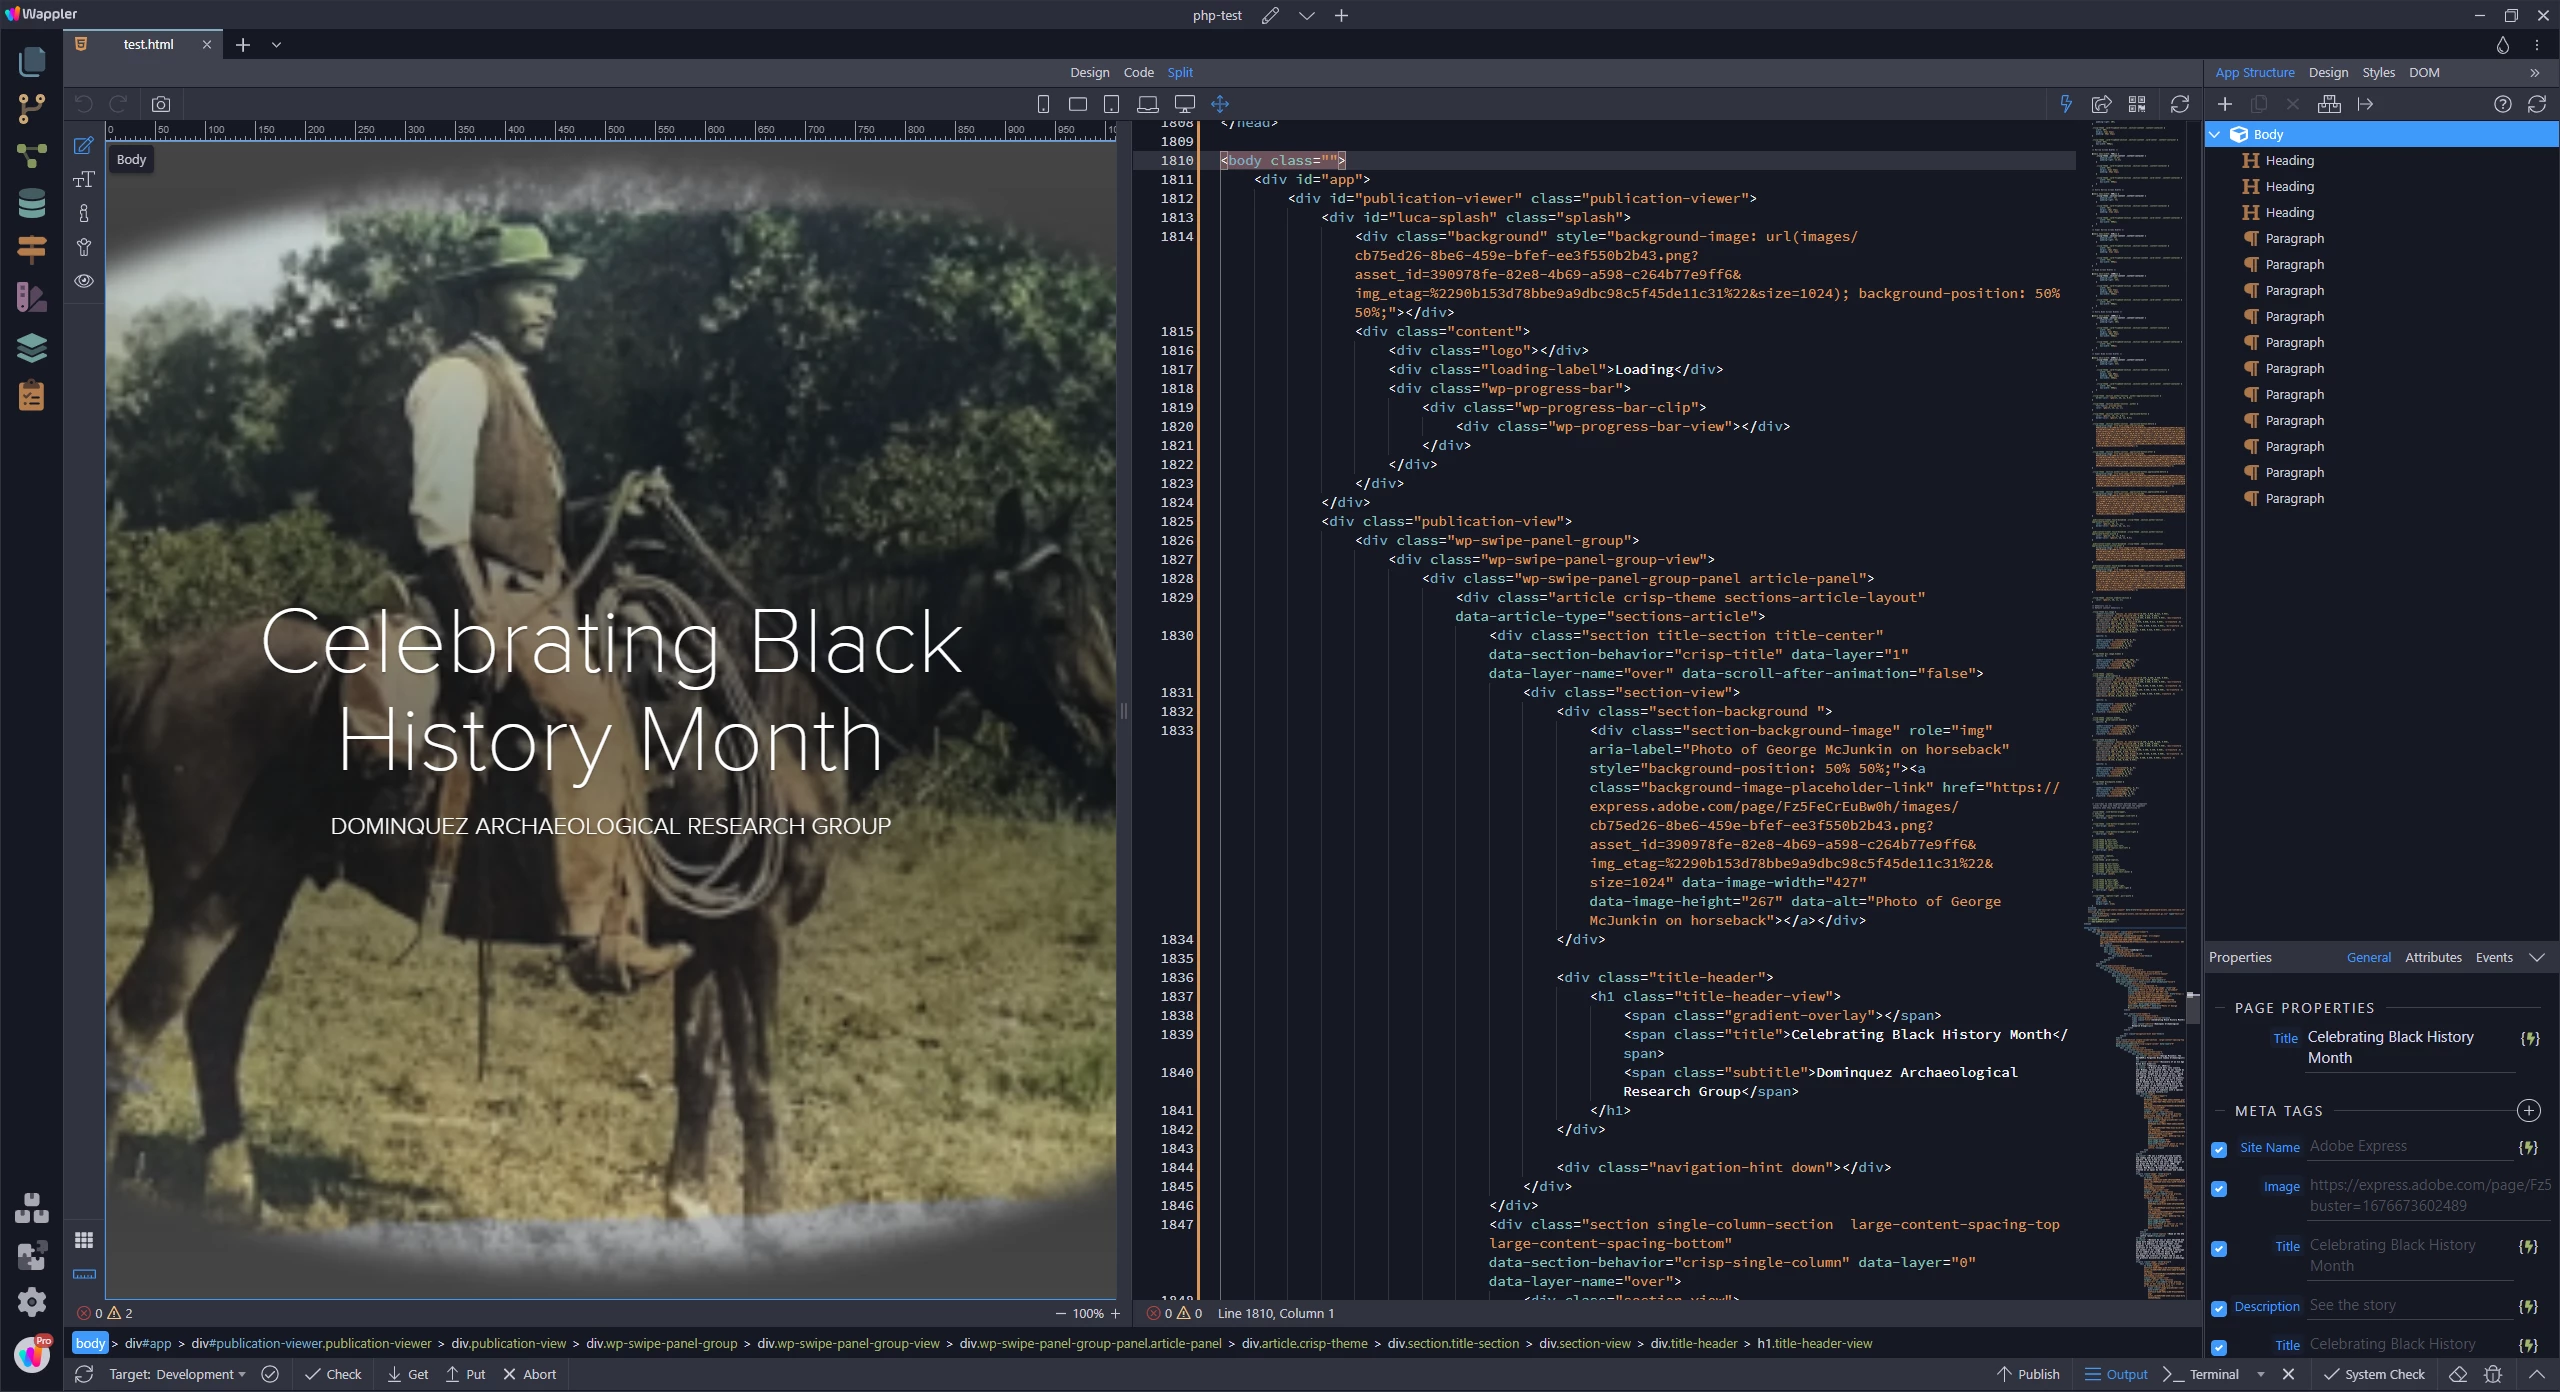
Task: Toggle the Description meta tag checkbox
Action: [x=2219, y=1308]
